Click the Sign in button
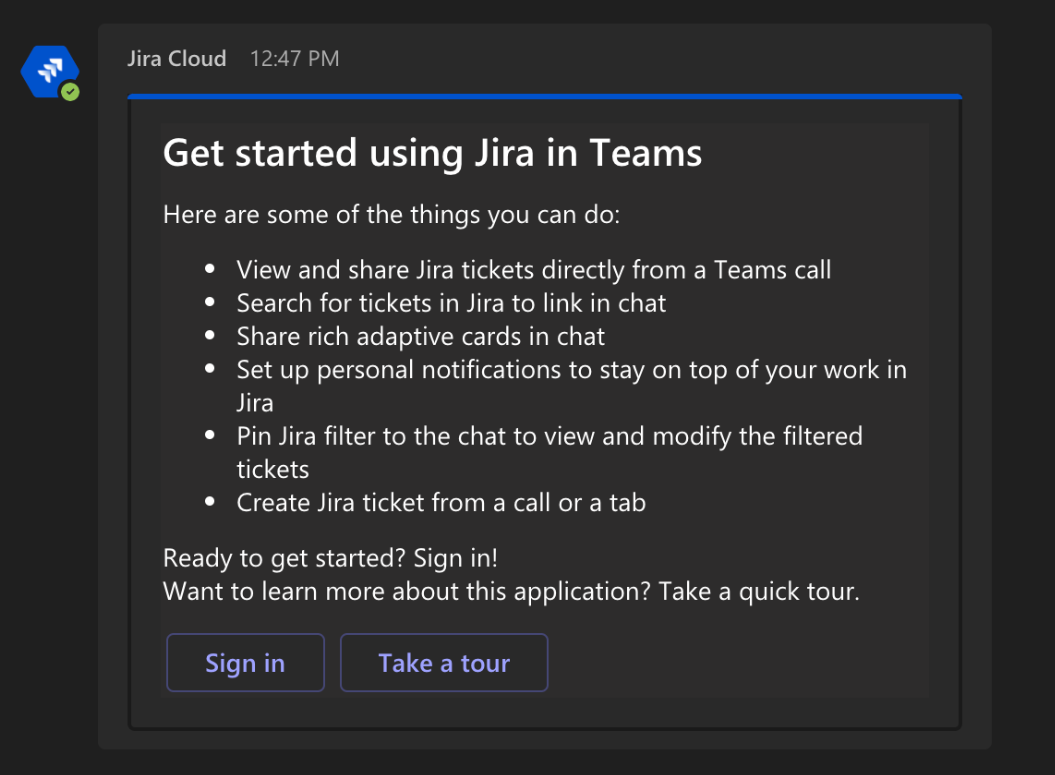This screenshot has height=775, width=1055. (x=246, y=663)
